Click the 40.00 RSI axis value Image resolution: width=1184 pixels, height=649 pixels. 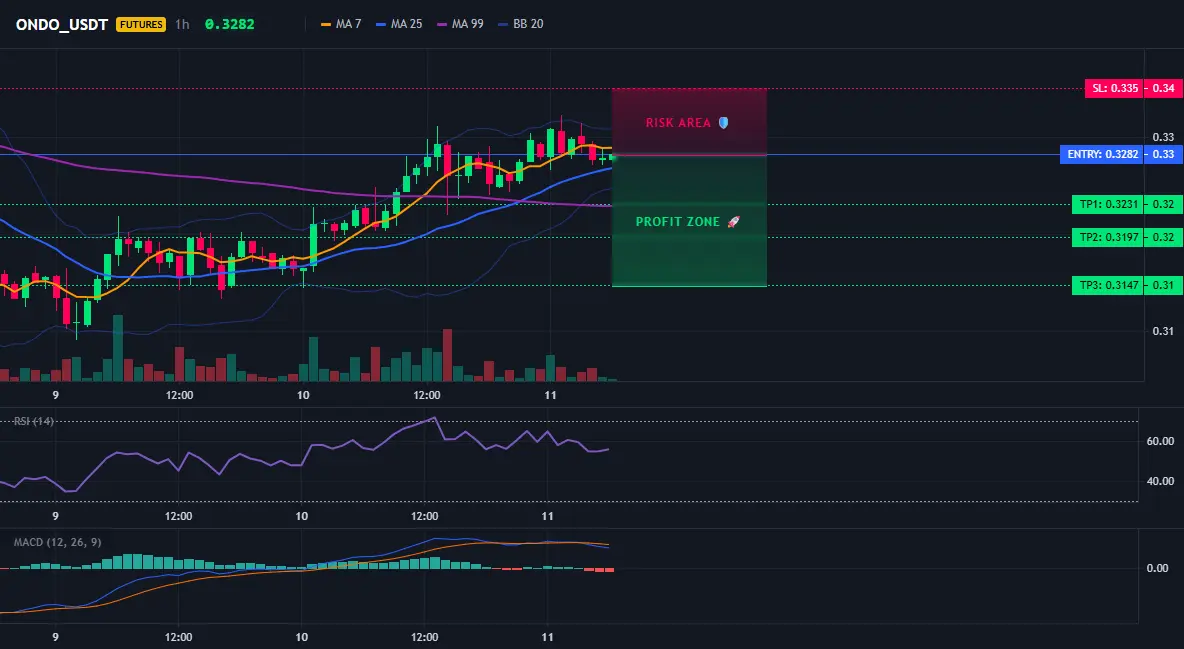pos(1161,481)
